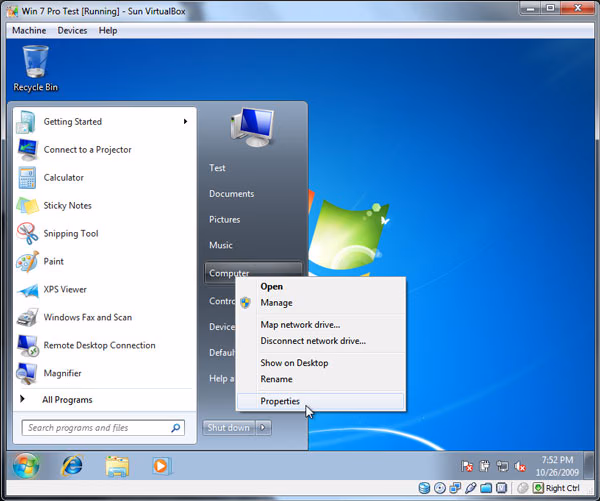The height and width of the screenshot is (501, 600).
Task: Expand the Getting Started submenu arrow
Action: [x=185, y=122]
